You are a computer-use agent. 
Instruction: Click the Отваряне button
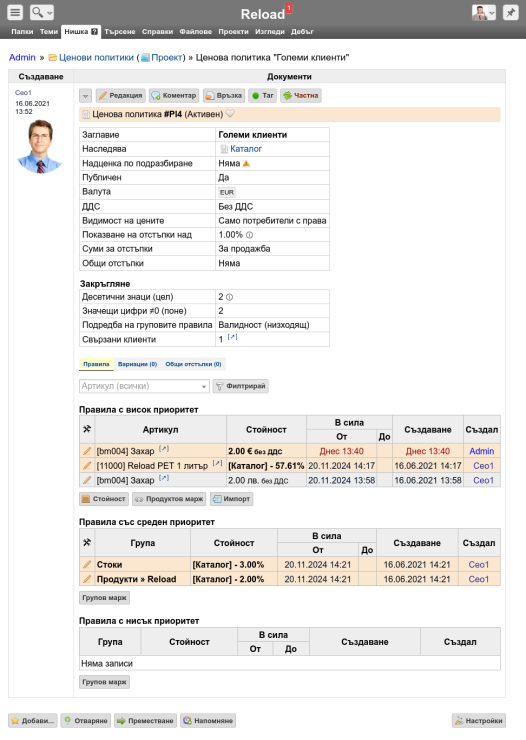click(86, 721)
